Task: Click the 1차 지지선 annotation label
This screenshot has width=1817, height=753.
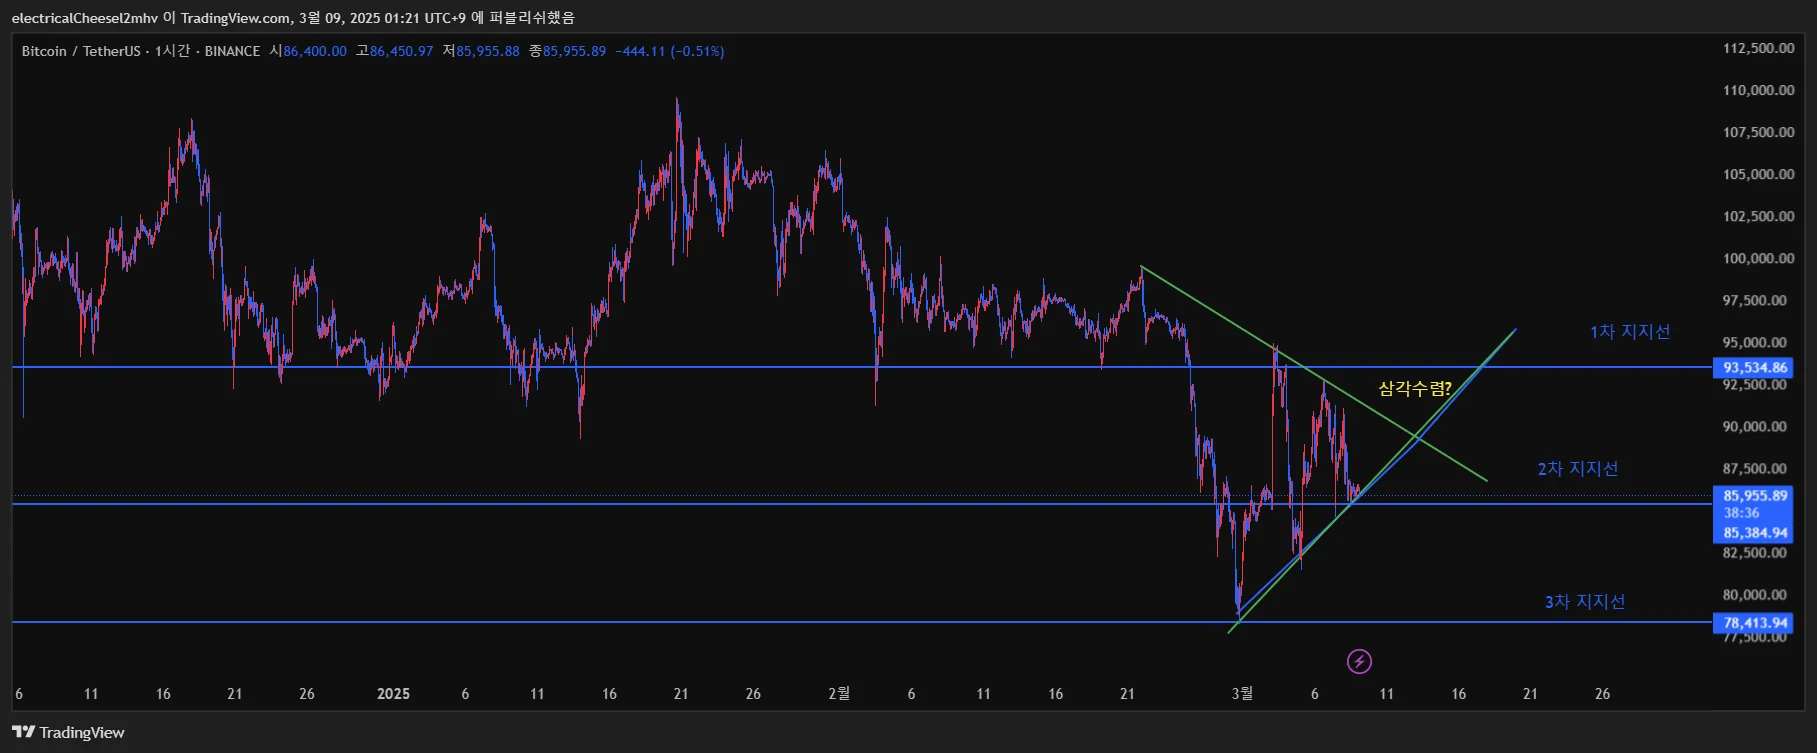Action: (x=1630, y=332)
